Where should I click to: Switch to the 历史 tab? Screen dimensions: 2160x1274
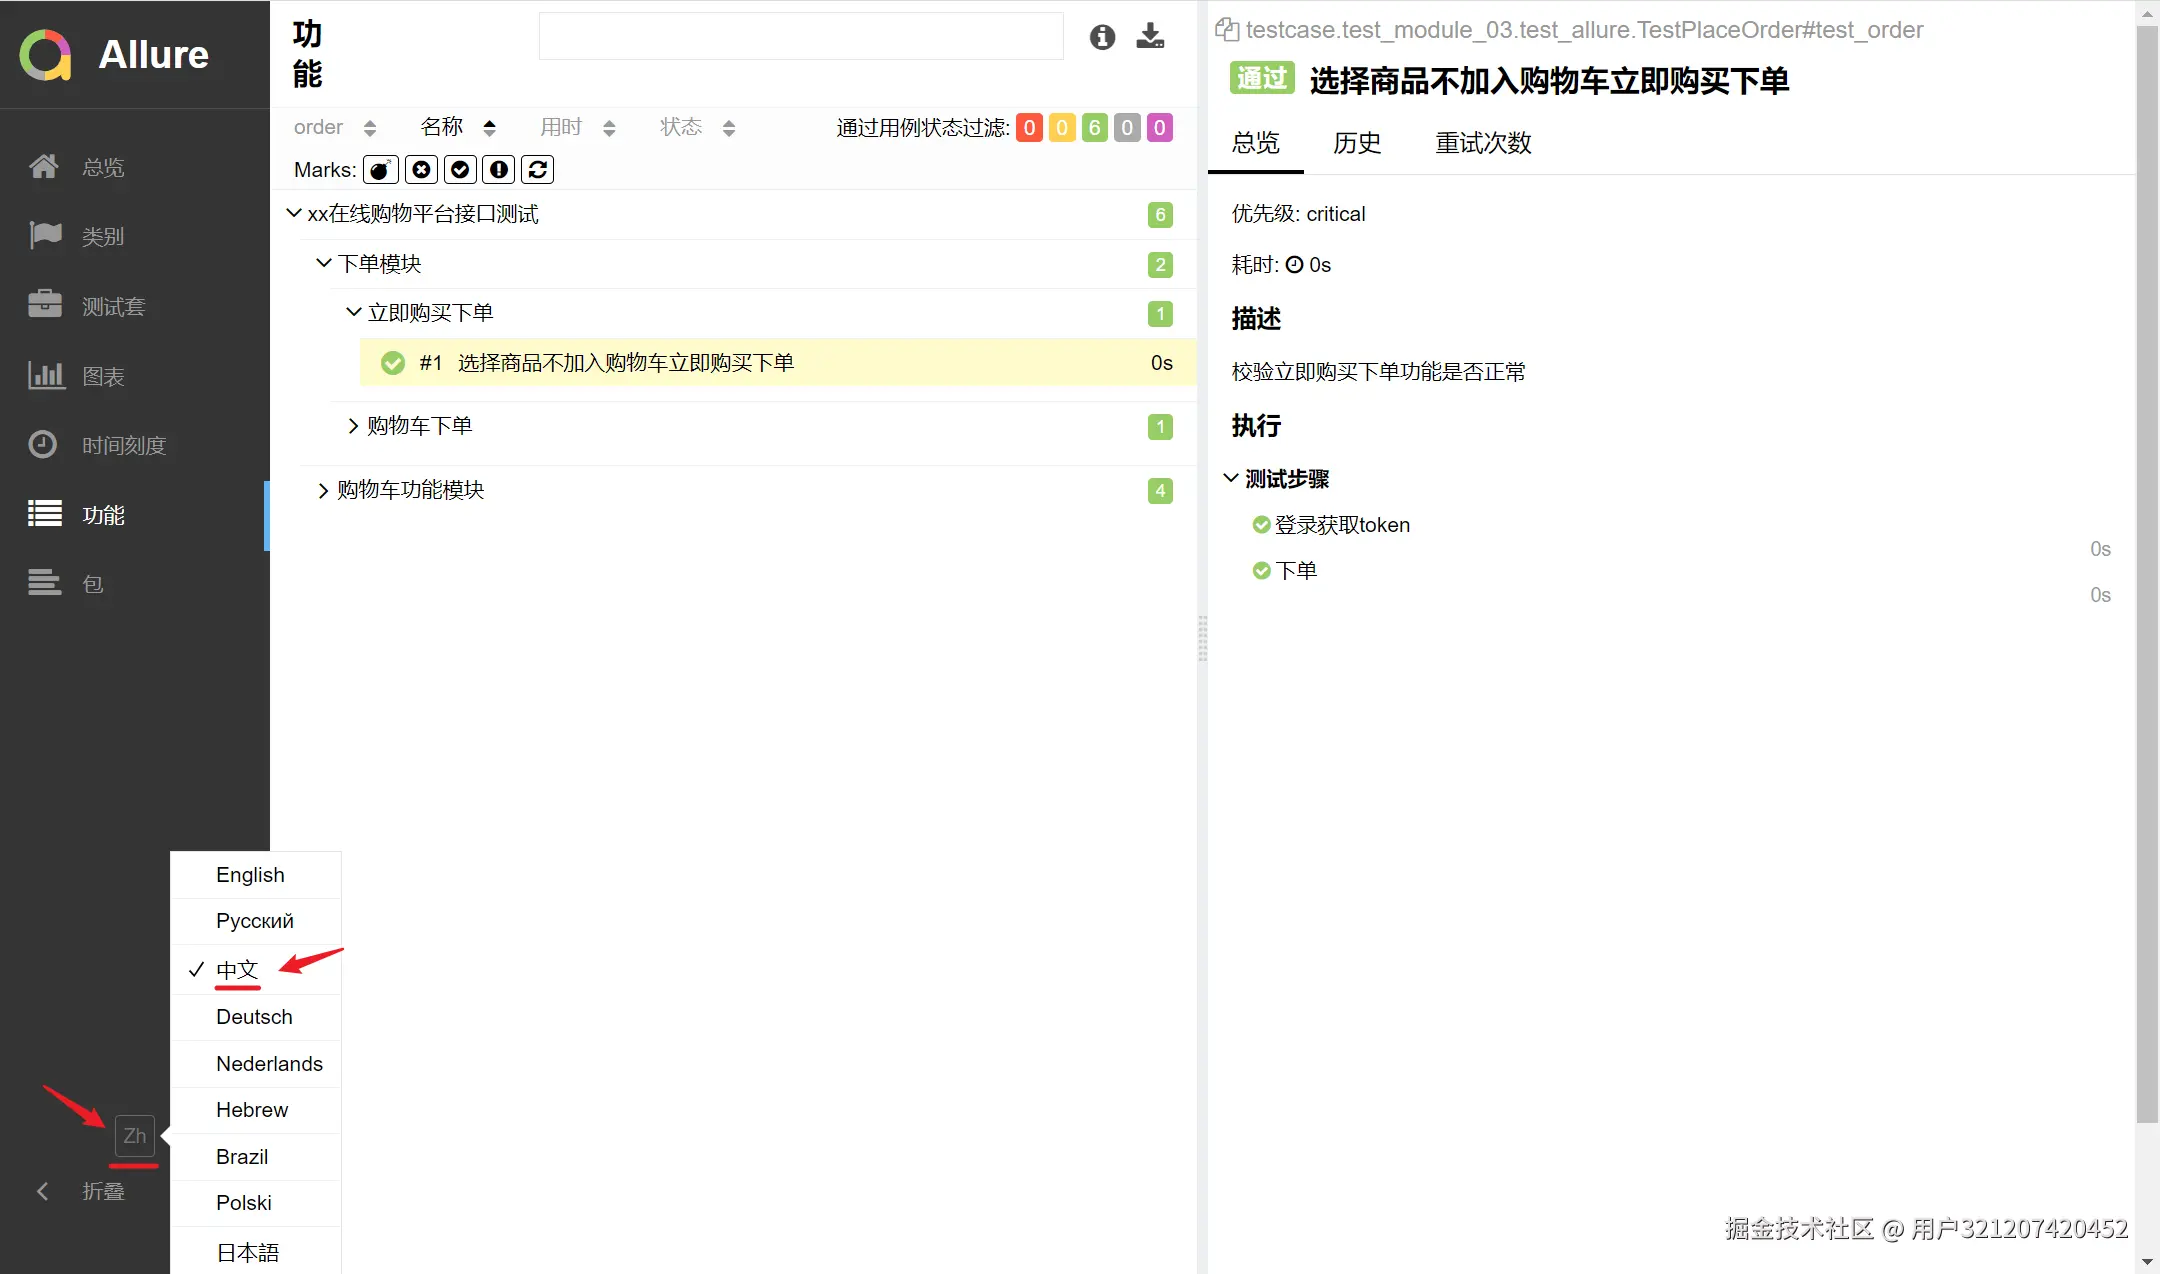click(x=1356, y=143)
